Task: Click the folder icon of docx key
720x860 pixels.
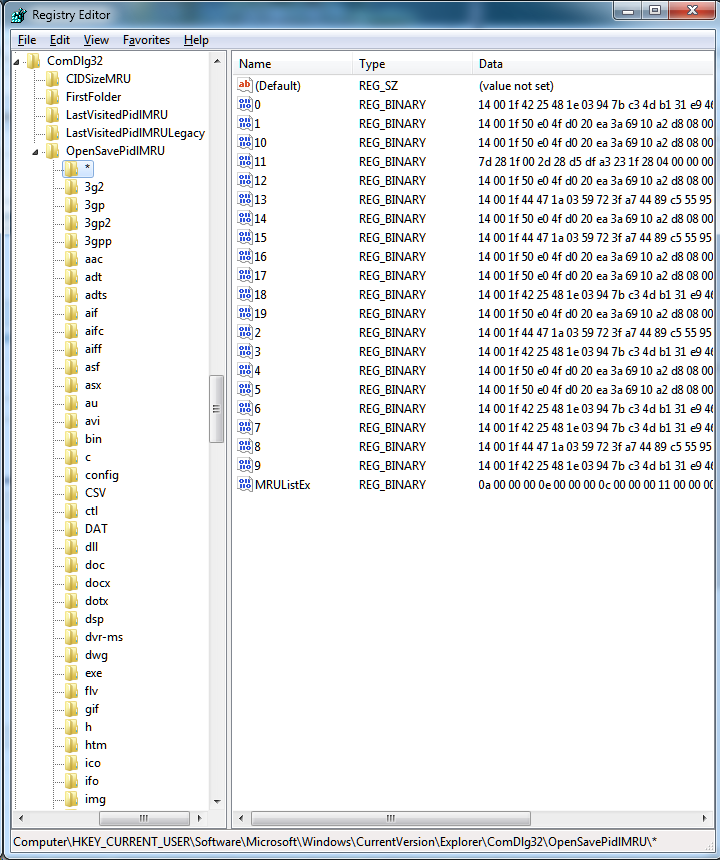Action: point(72,583)
